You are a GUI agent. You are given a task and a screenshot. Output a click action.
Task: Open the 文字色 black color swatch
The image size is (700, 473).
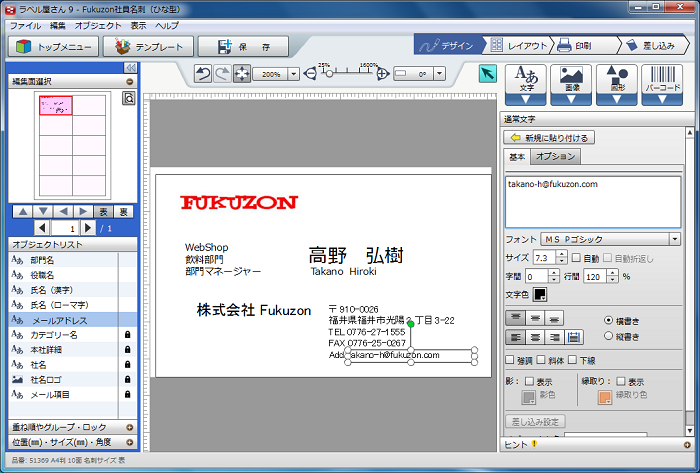[540, 294]
